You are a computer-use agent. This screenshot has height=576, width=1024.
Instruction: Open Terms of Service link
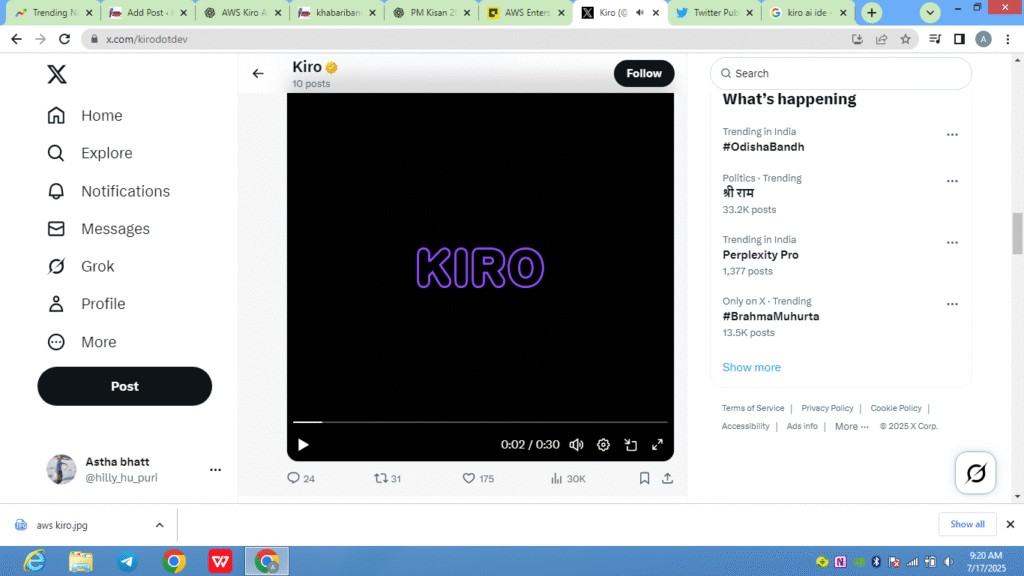(752, 408)
